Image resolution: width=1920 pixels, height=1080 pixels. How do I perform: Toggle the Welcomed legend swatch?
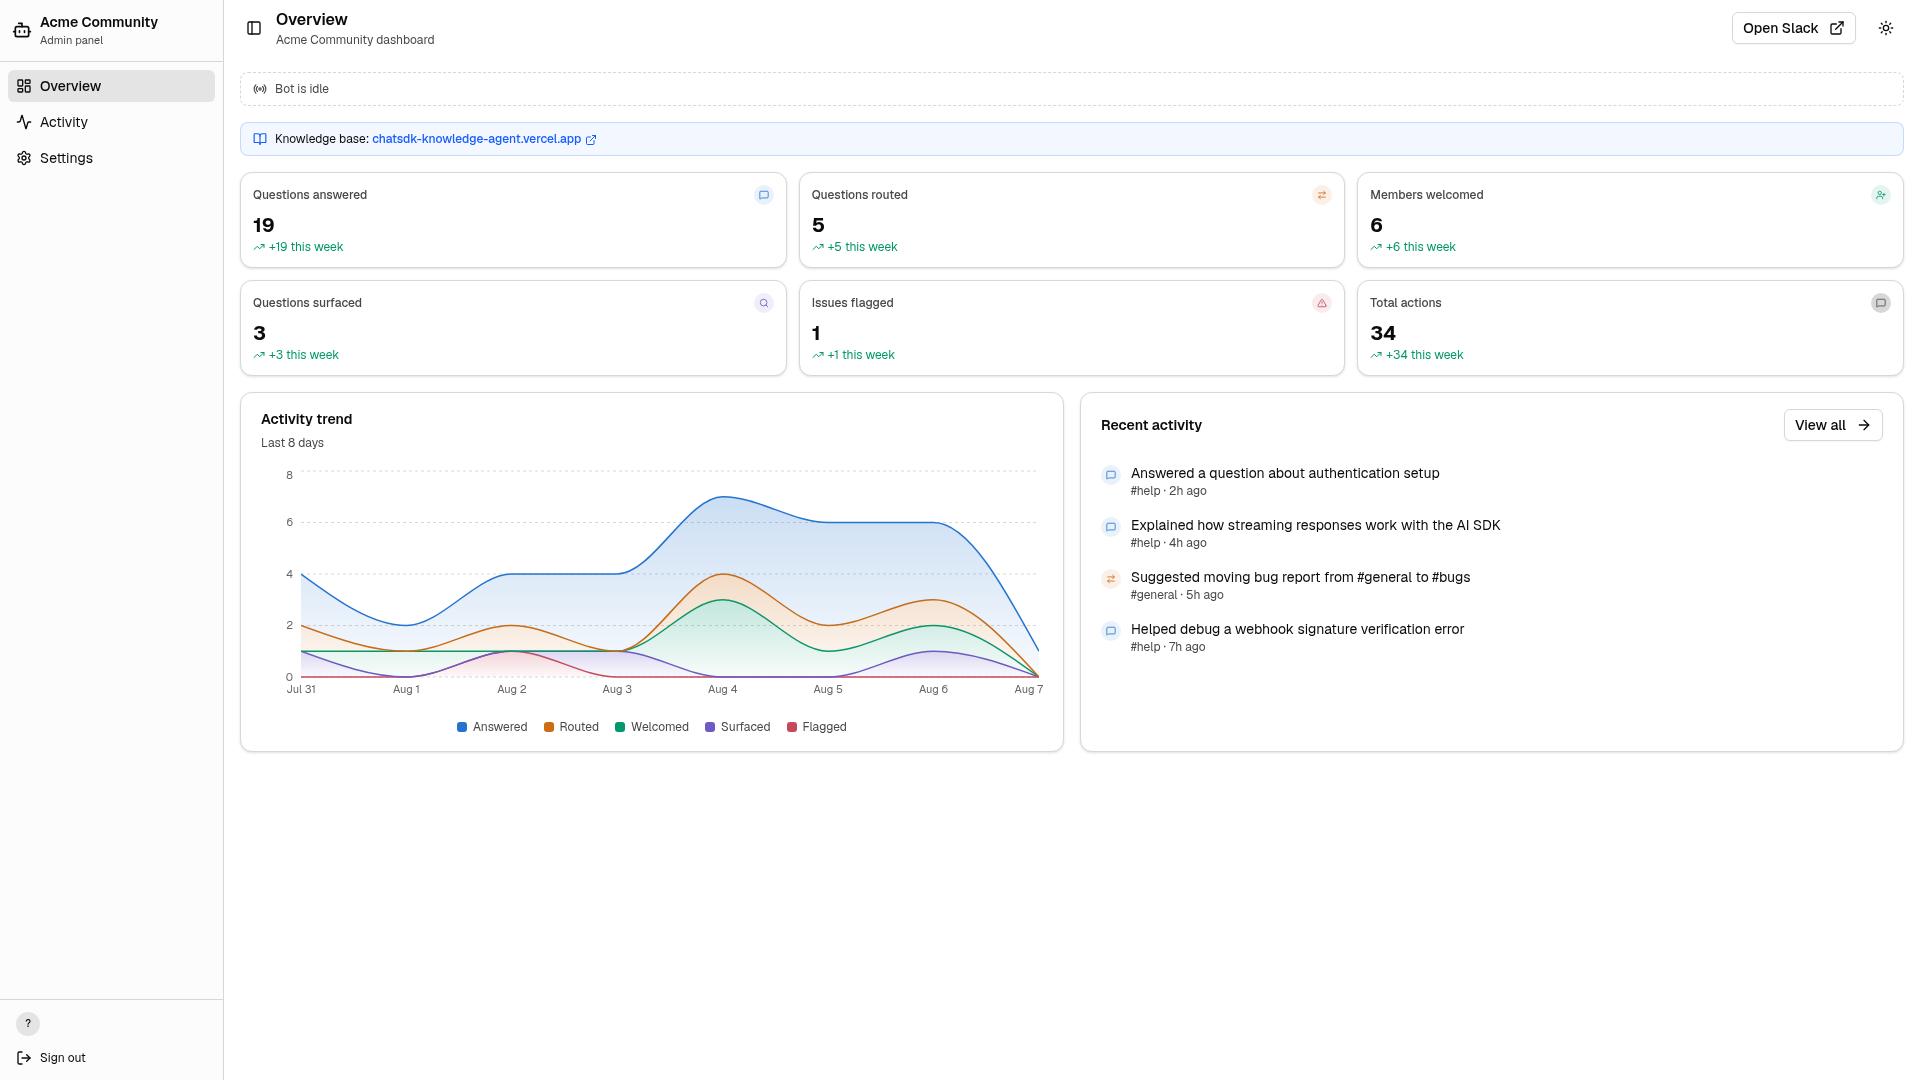[x=620, y=727]
